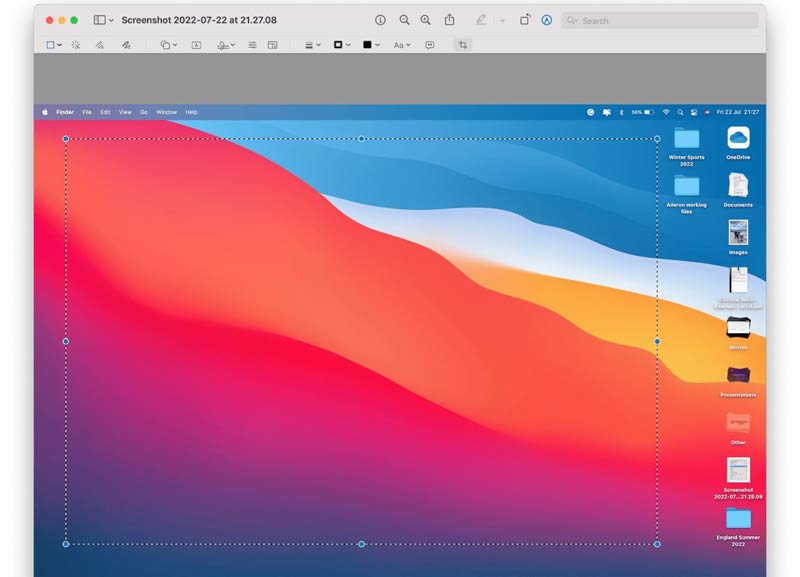Show the Inspector info panel
Screen dimensions: 800x577
[380, 20]
